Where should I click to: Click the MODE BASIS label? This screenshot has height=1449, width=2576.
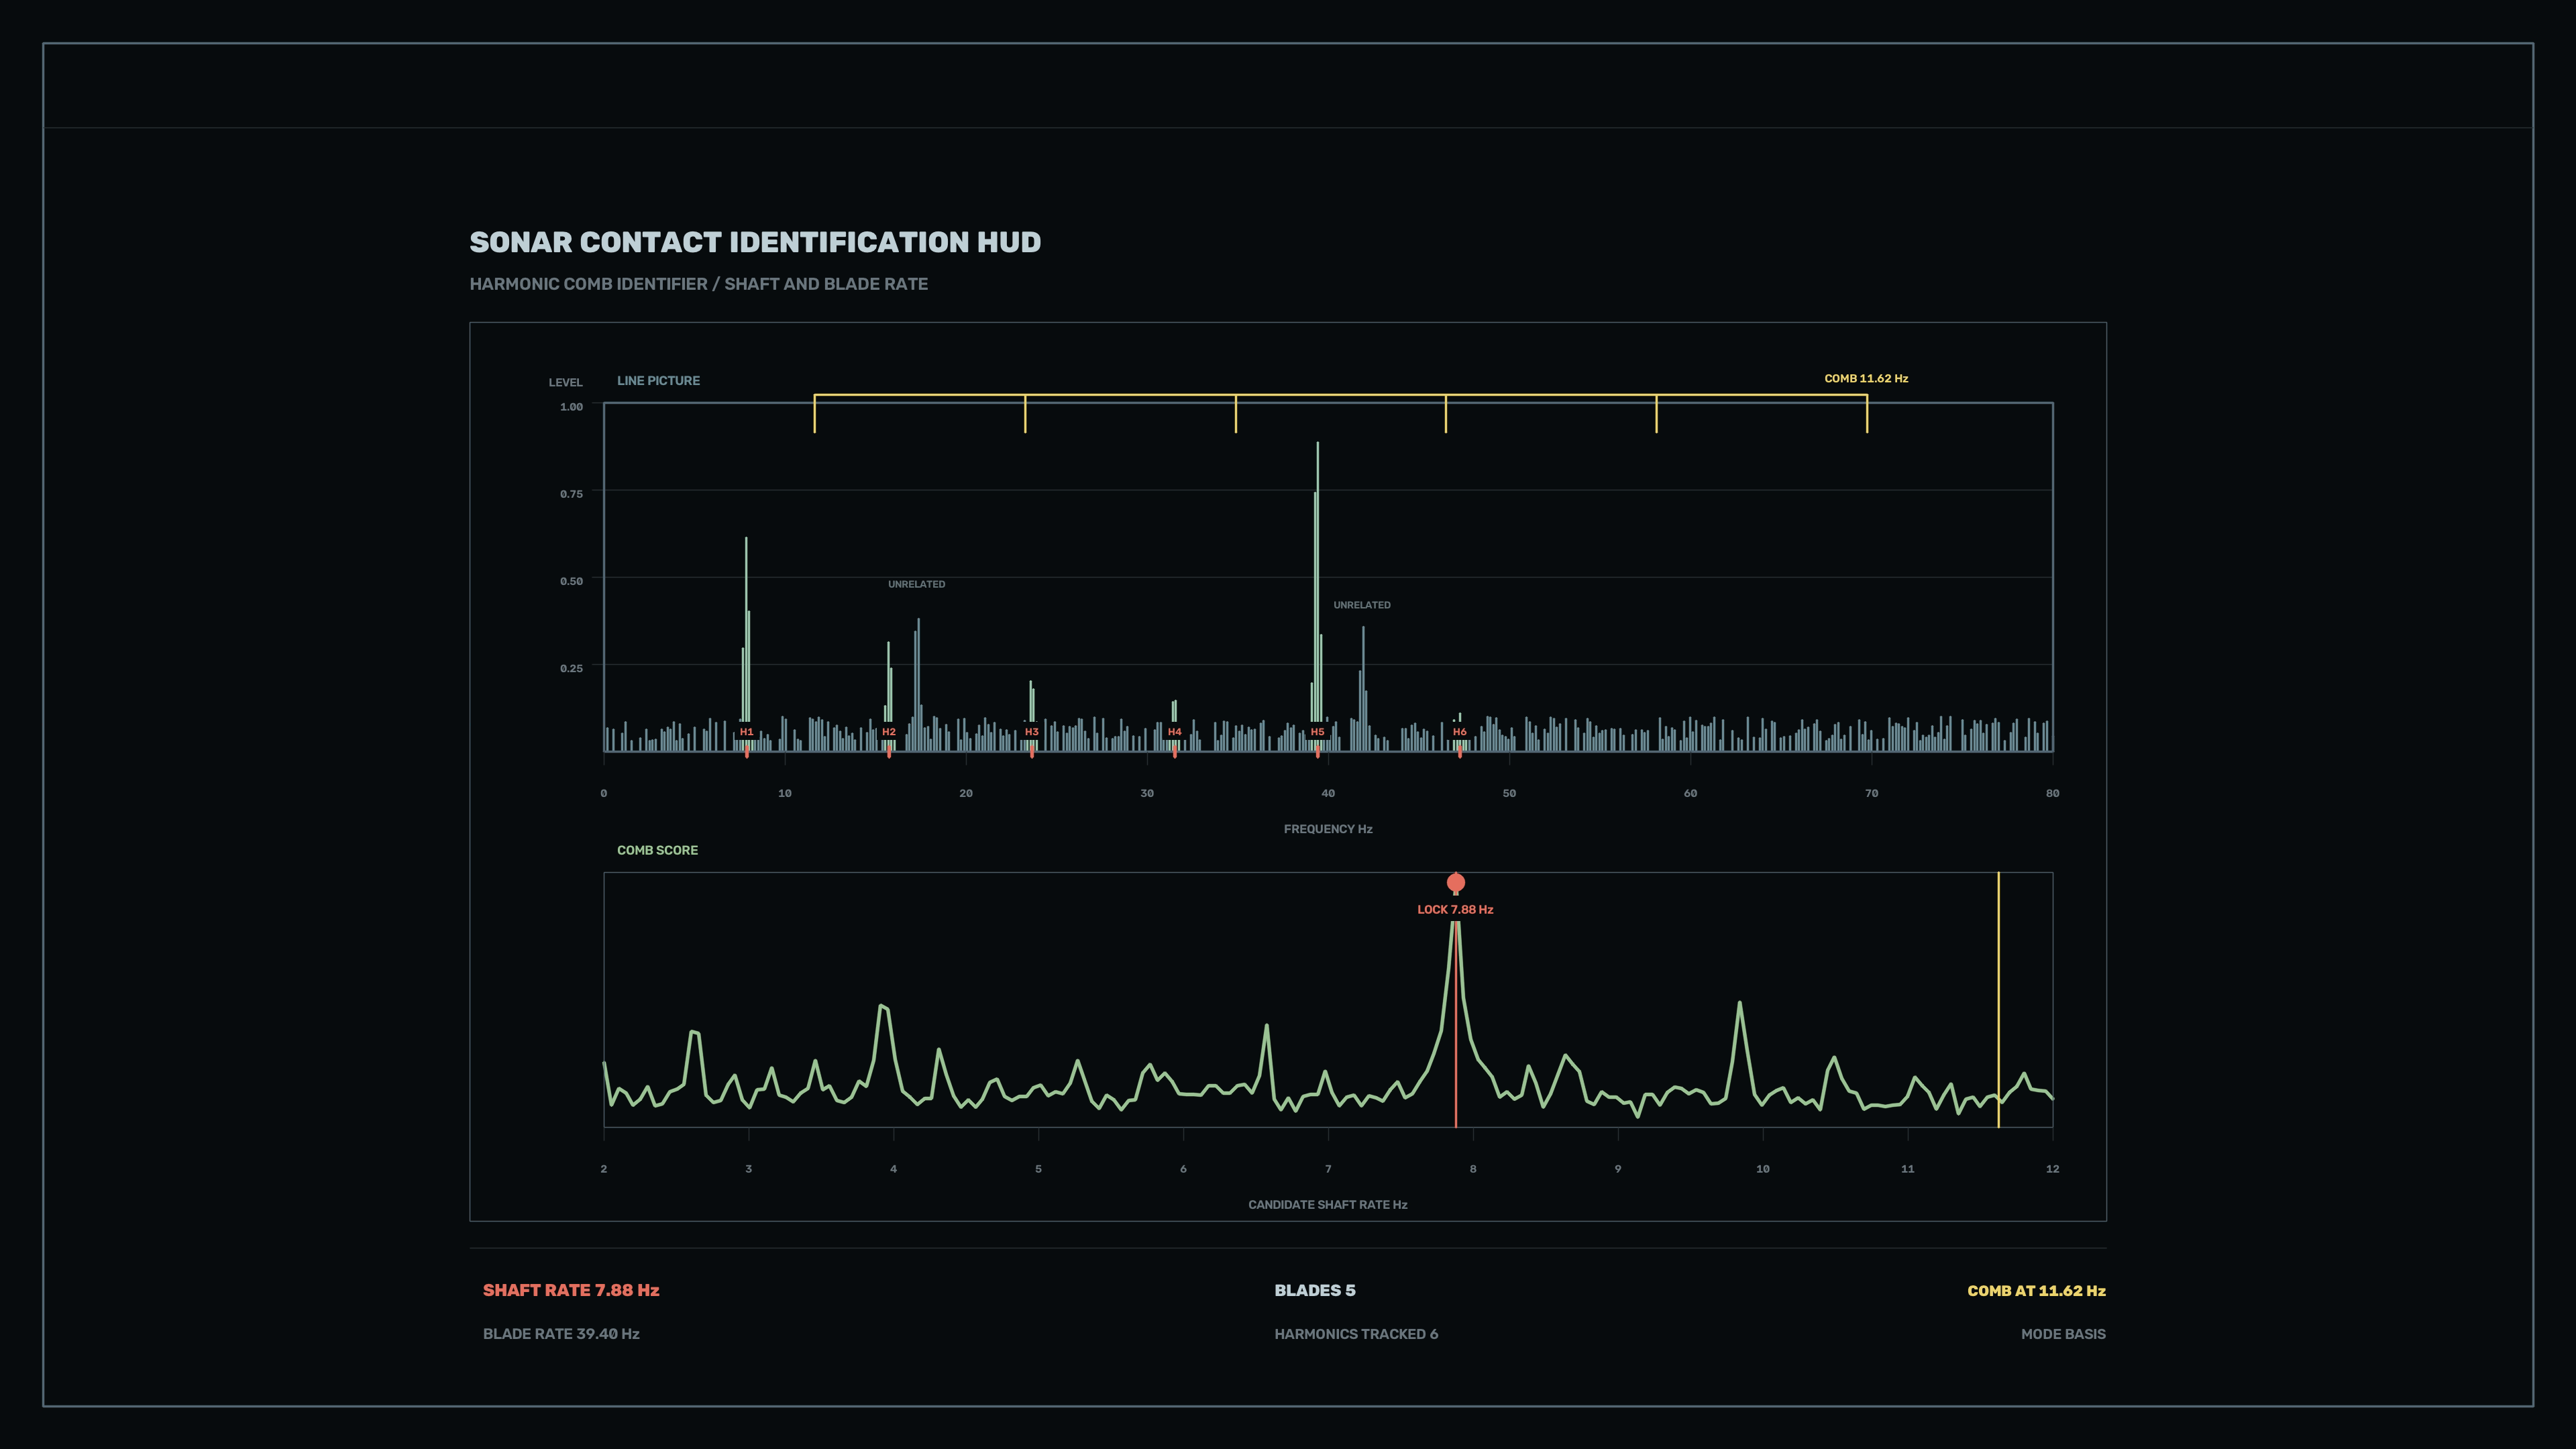[2063, 1334]
